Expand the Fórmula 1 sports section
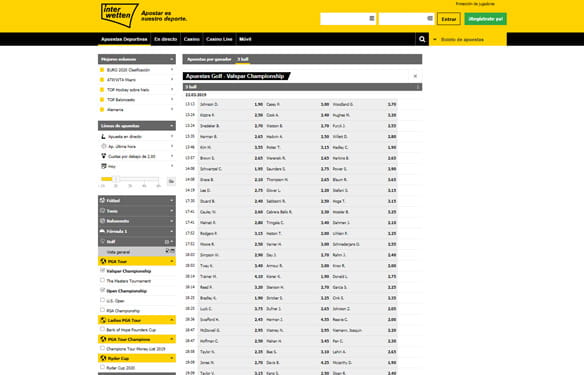 171,231
